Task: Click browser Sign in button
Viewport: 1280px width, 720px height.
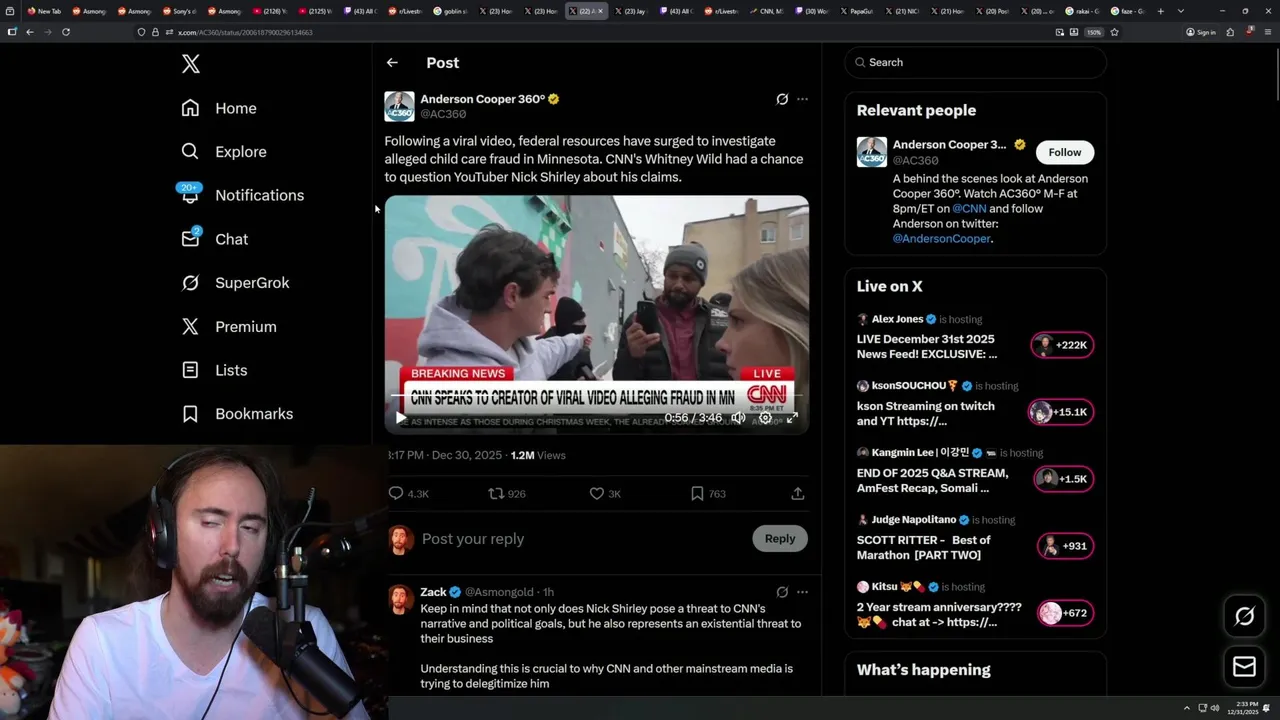Action: 1201,32
